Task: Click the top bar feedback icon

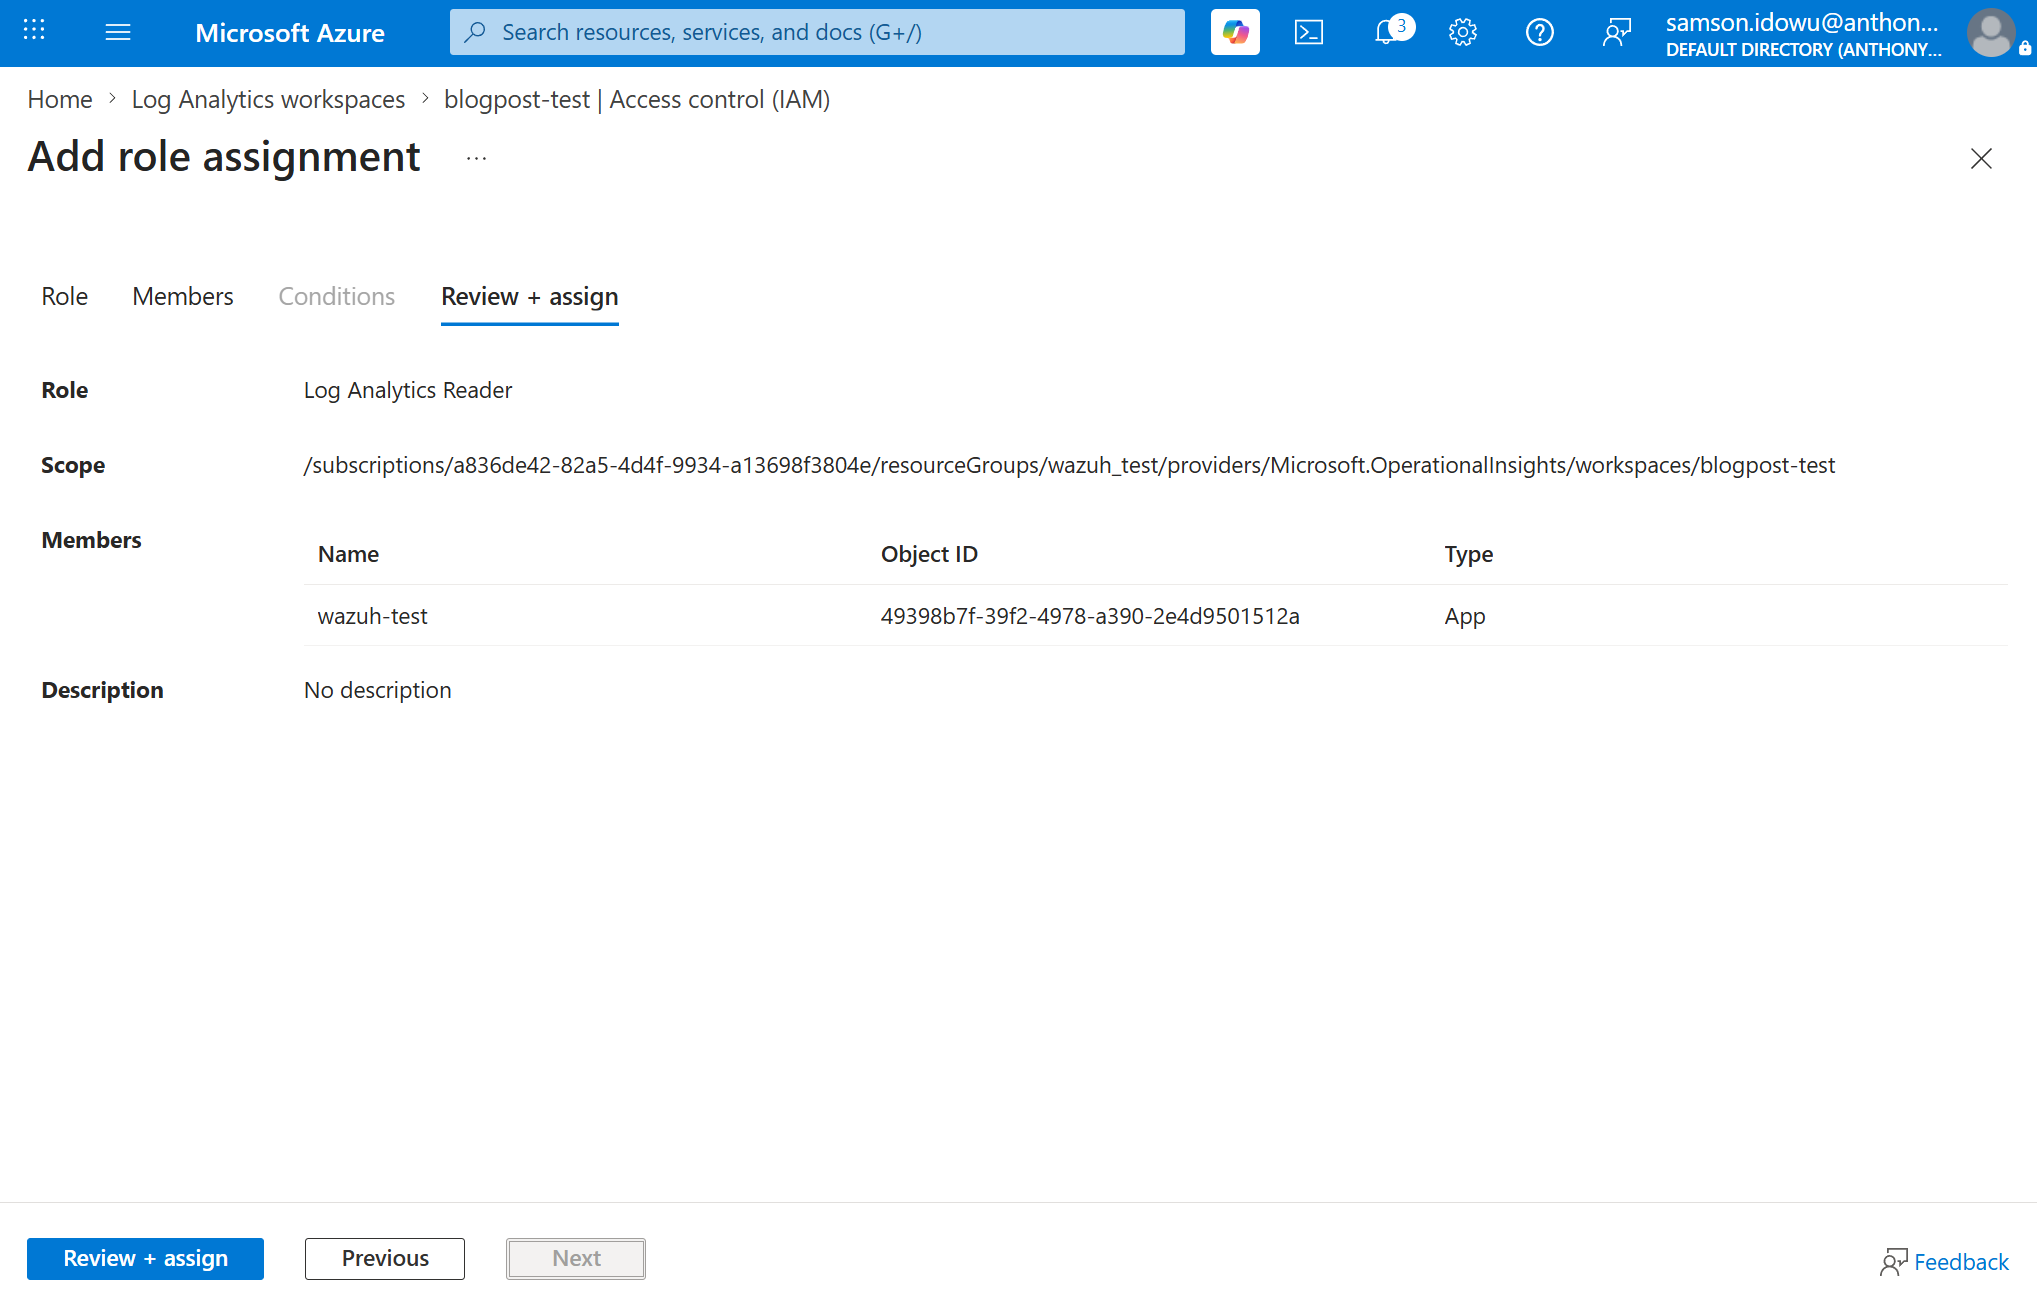Action: [1617, 32]
